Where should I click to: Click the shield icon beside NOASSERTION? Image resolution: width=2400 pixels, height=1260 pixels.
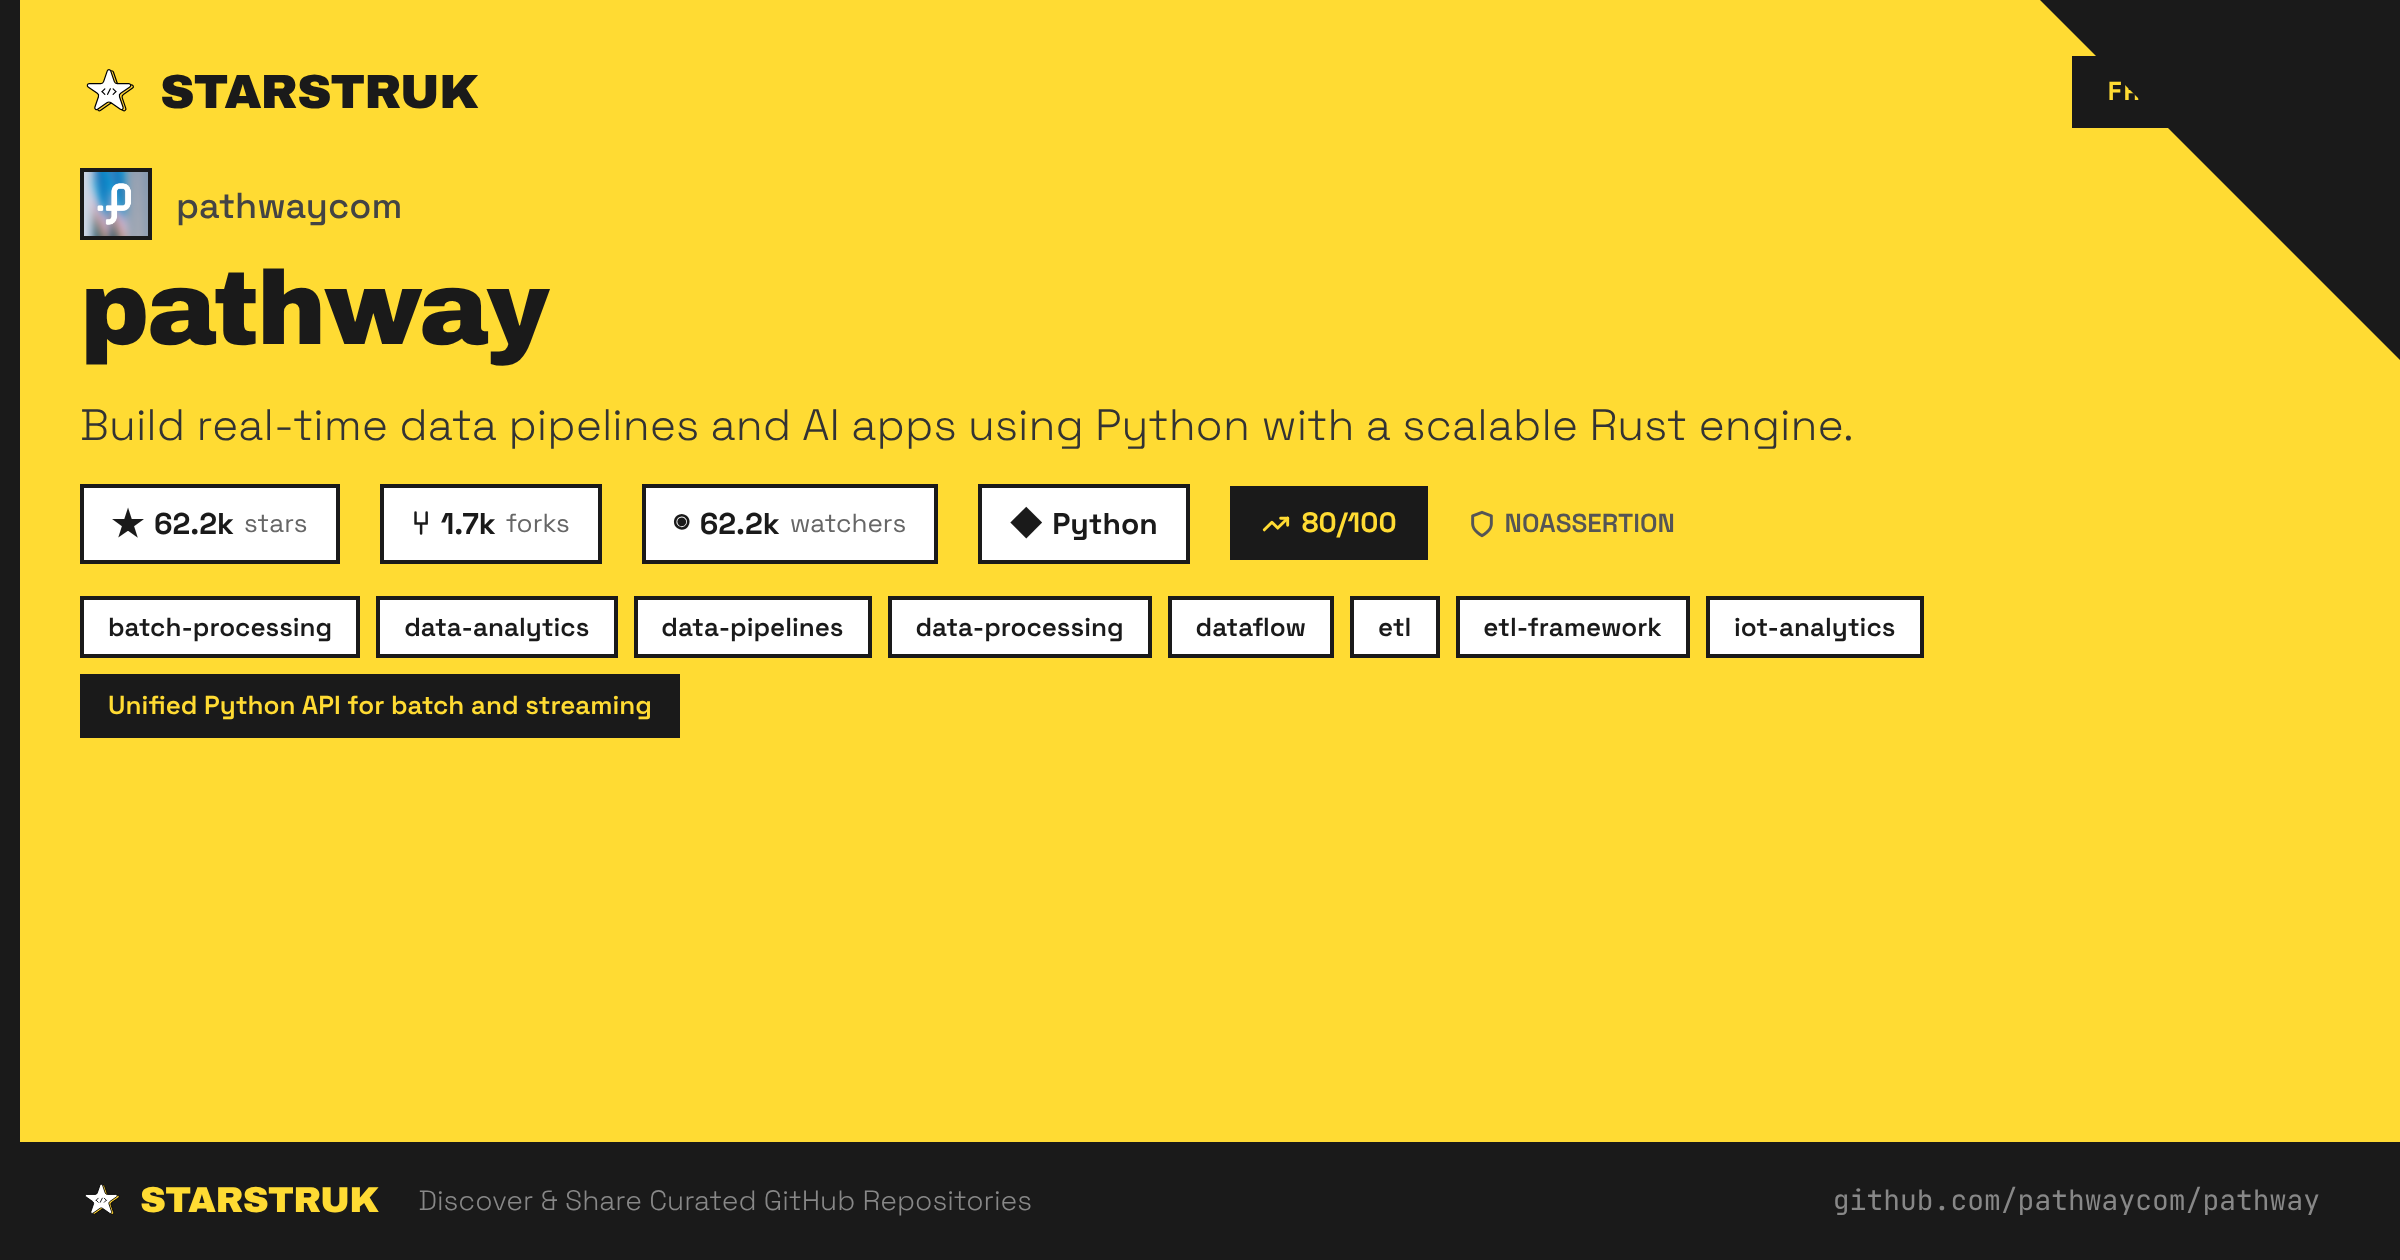click(1482, 524)
